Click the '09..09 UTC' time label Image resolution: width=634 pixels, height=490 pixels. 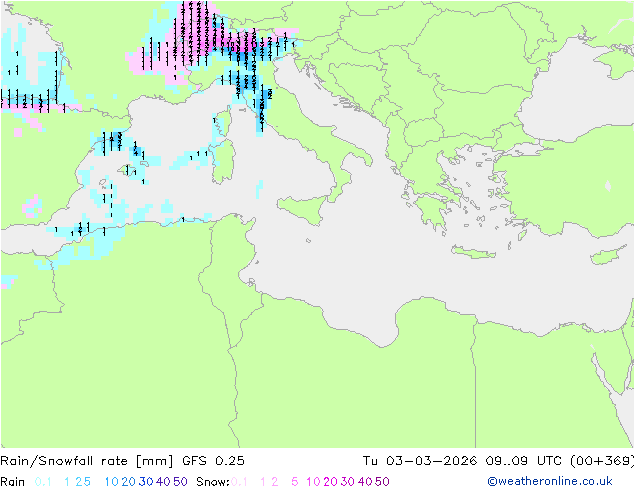pyautogui.click(x=524, y=461)
